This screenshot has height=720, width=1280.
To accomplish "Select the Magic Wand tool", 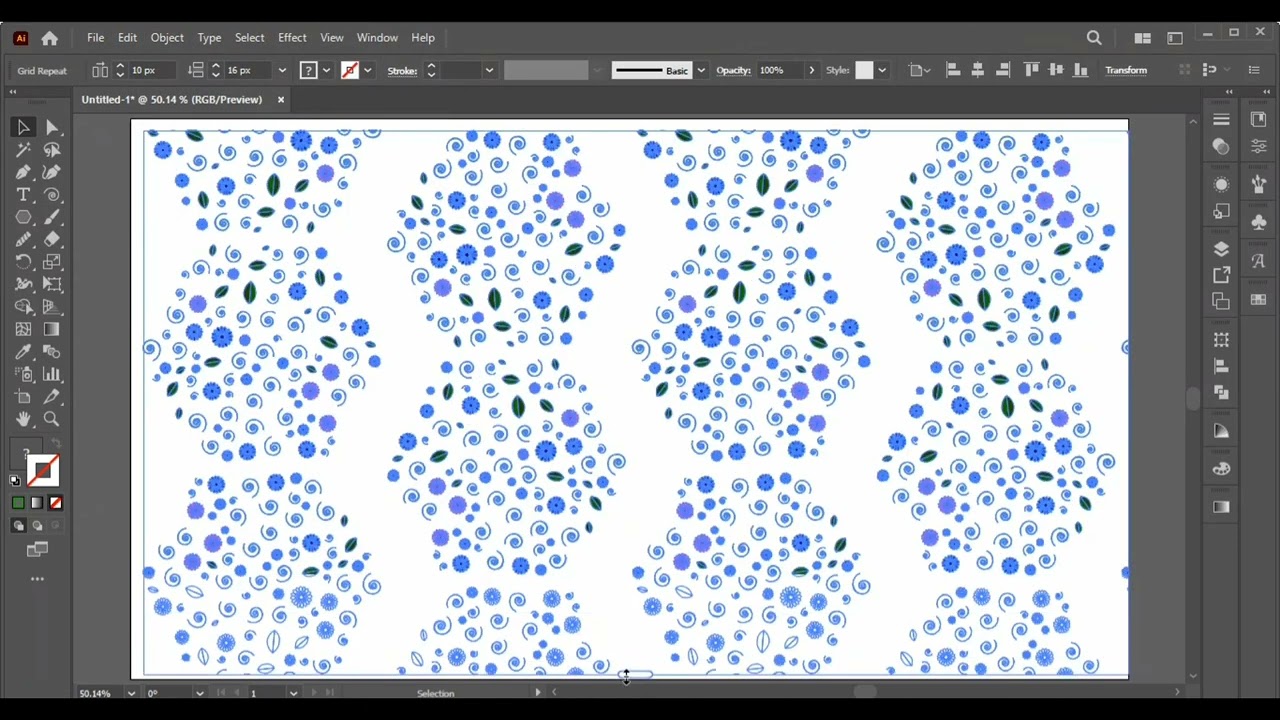I will click(x=23, y=150).
